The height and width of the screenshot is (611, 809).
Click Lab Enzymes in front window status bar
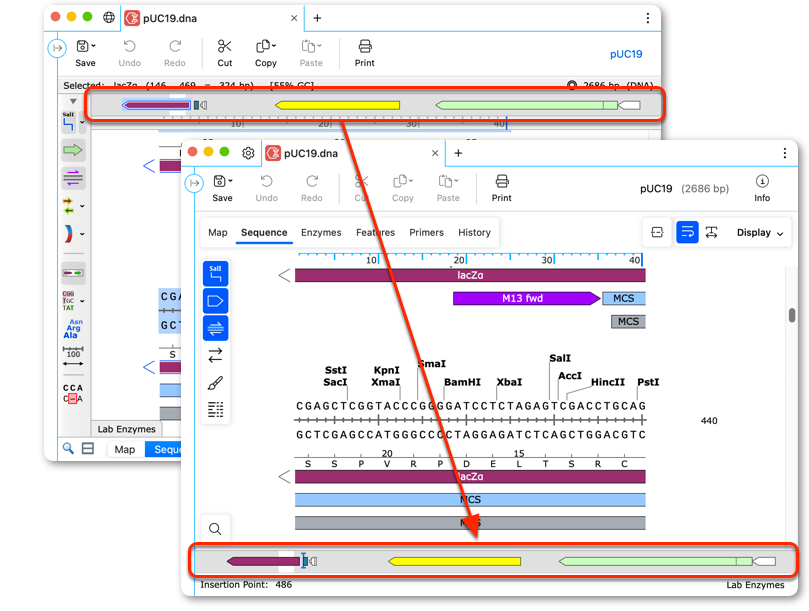click(755, 585)
